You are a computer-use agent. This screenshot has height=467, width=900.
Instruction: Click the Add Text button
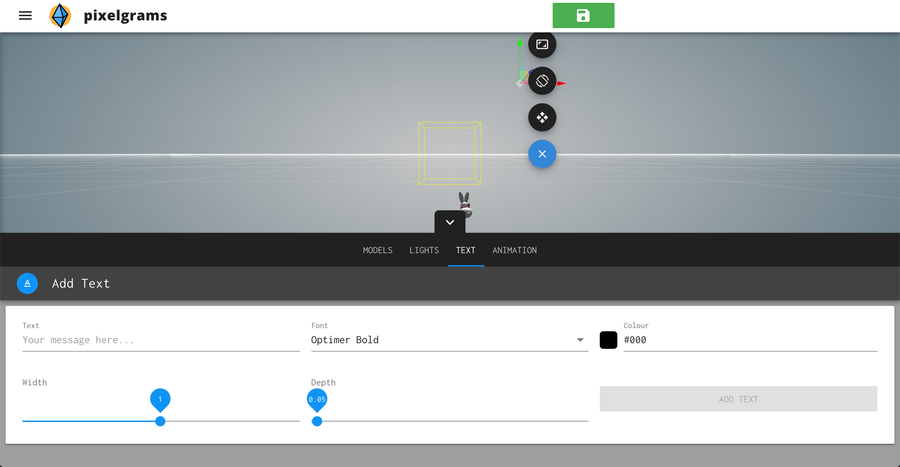[738, 399]
